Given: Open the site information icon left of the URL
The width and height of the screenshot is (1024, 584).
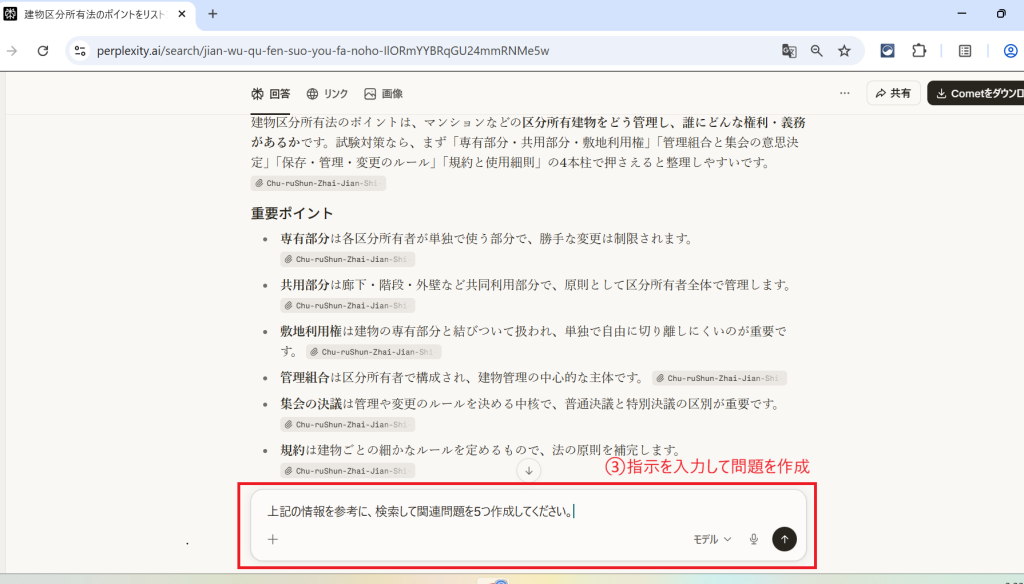Looking at the screenshot, I should [81, 51].
